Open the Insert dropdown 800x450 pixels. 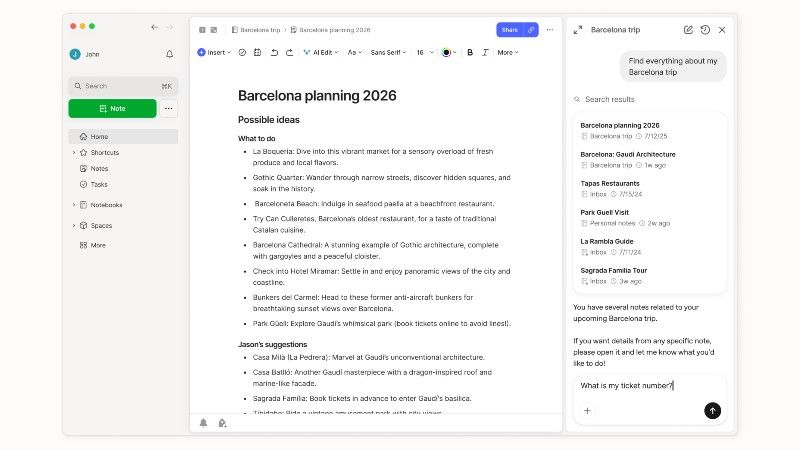(214, 52)
